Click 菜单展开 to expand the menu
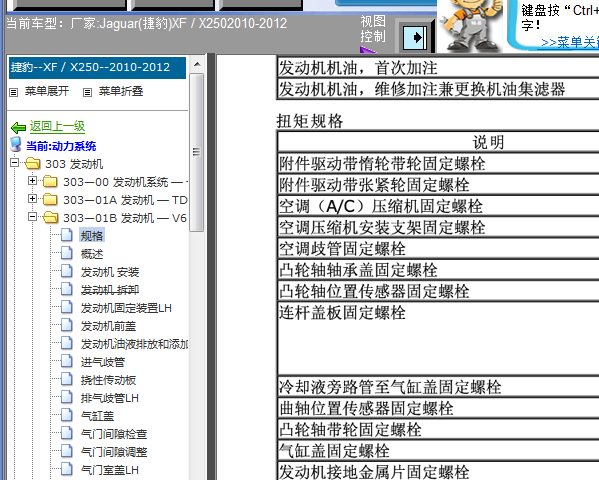This screenshot has height=480, width=599. pos(47,91)
